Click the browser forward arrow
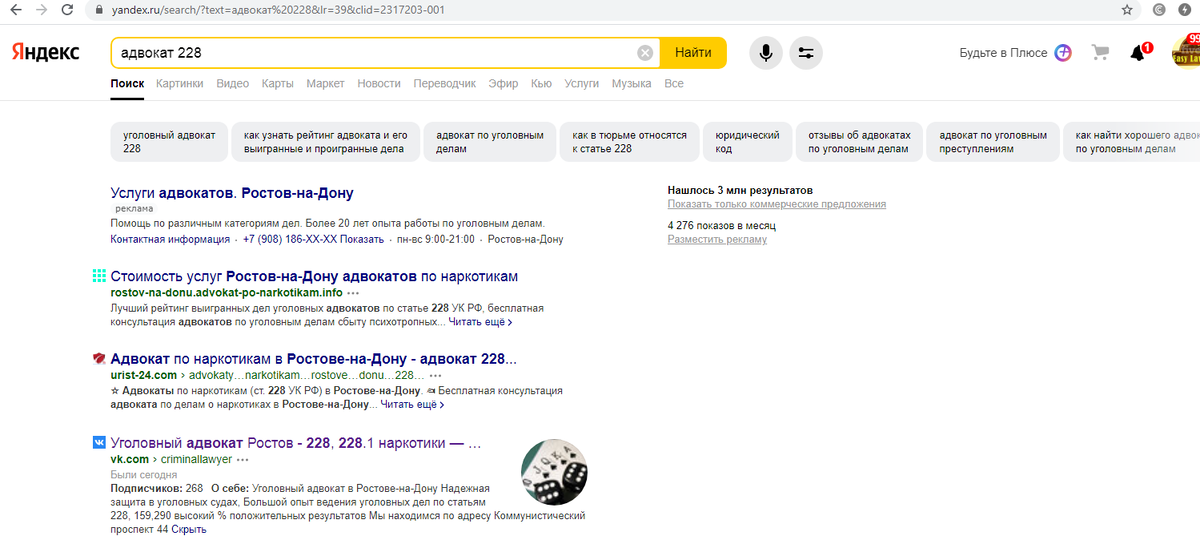 (x=41, y=10)
